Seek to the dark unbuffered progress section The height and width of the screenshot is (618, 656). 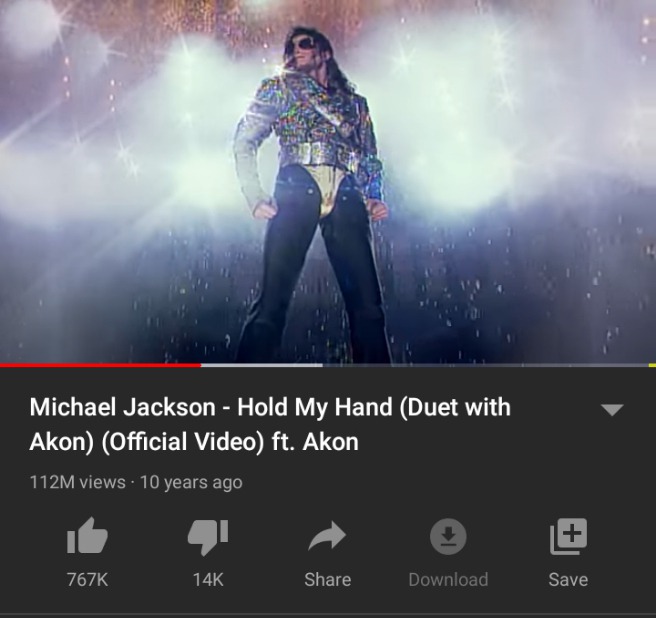point(485,365)
